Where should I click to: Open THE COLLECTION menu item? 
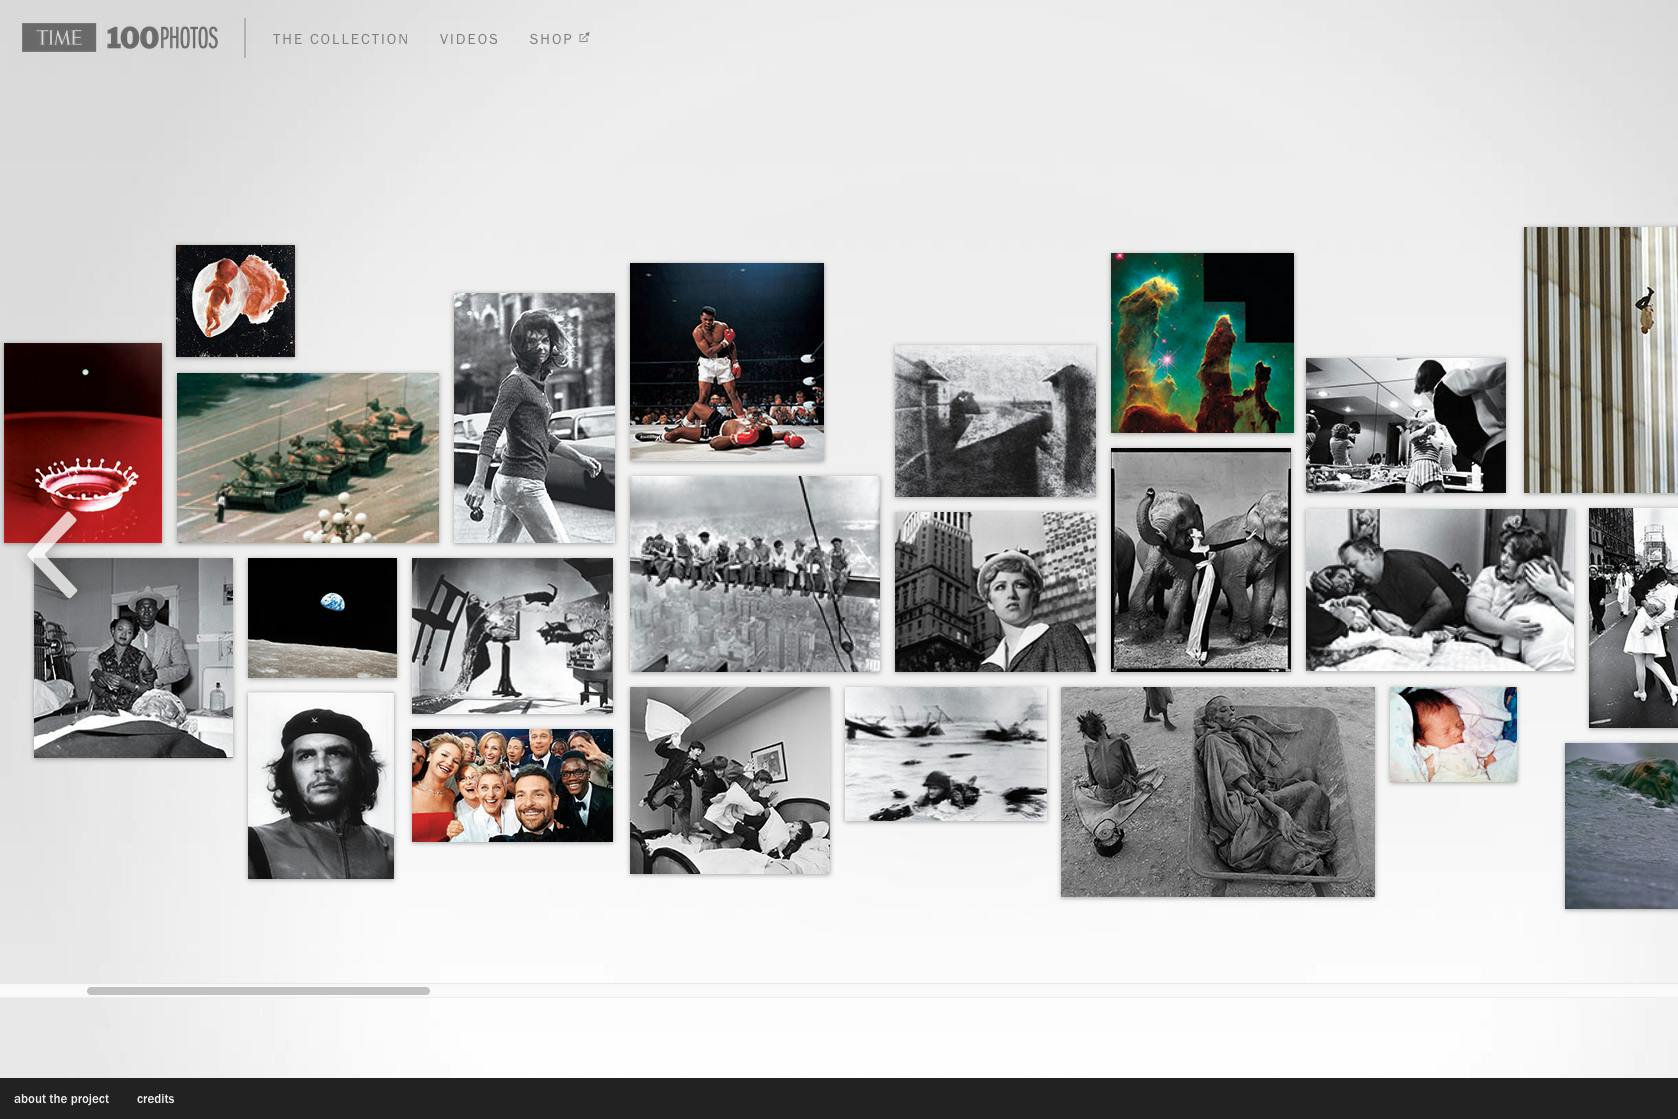pyautogui.click(x=341, y=39)
